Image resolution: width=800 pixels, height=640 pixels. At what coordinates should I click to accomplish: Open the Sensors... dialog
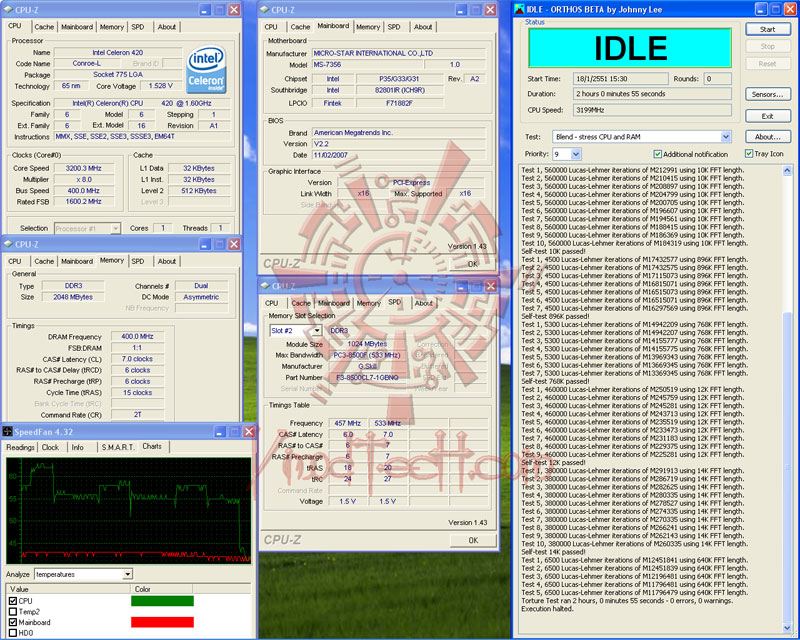click(x=767, y=94)
